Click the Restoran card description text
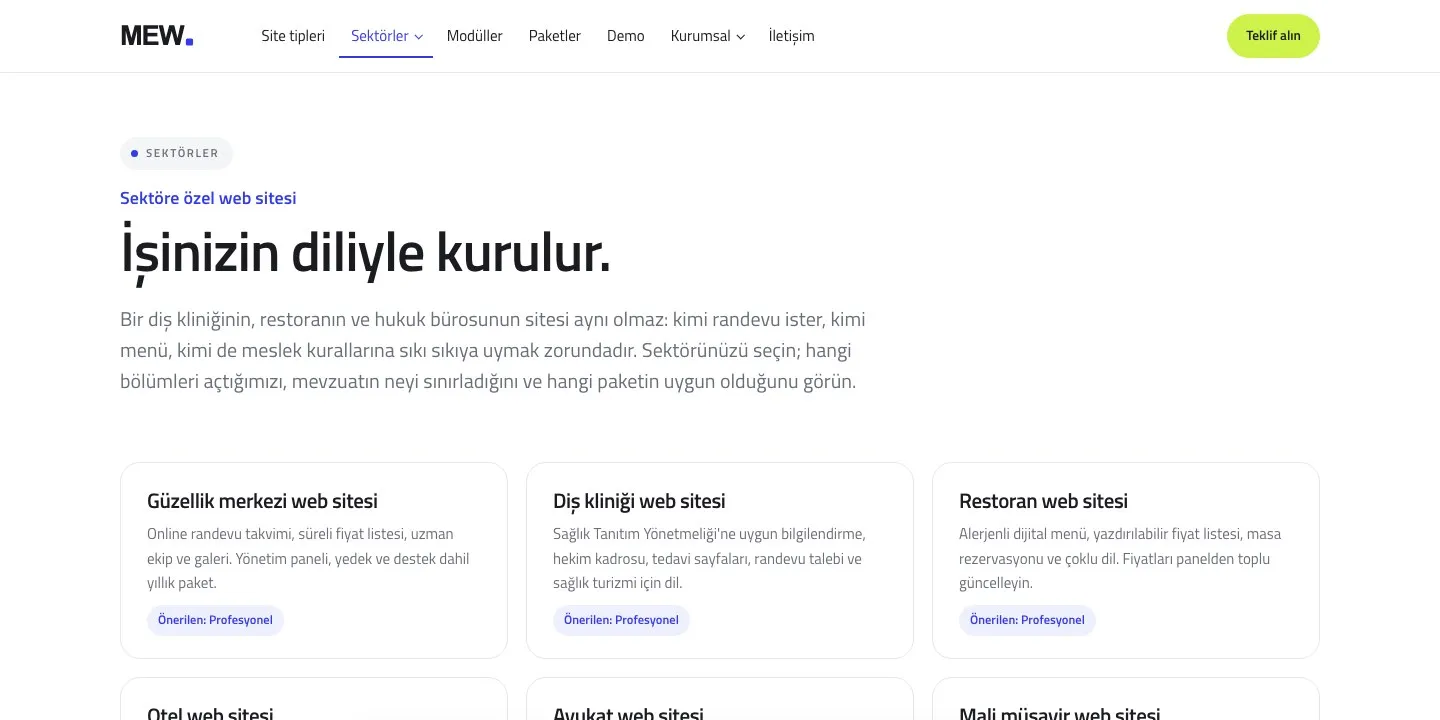Image resolution: width=1440 pixels, height=720 pixels. click(1120, 558)
